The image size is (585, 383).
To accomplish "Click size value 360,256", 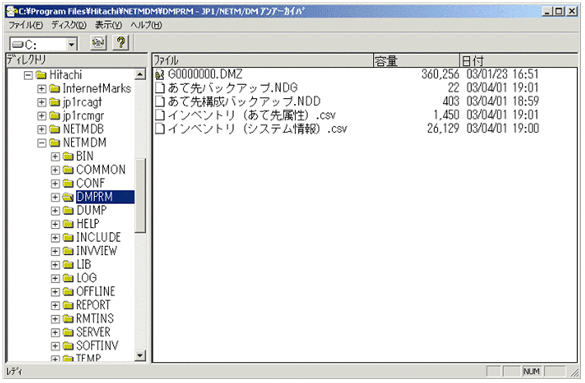I will tap(440, 74).
